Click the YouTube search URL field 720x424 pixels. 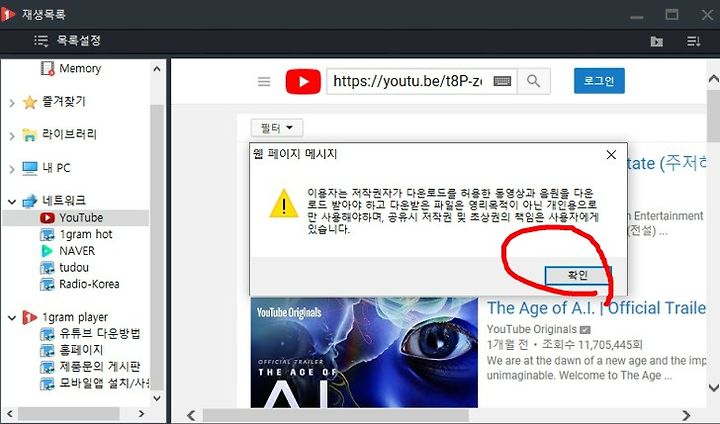409,81
